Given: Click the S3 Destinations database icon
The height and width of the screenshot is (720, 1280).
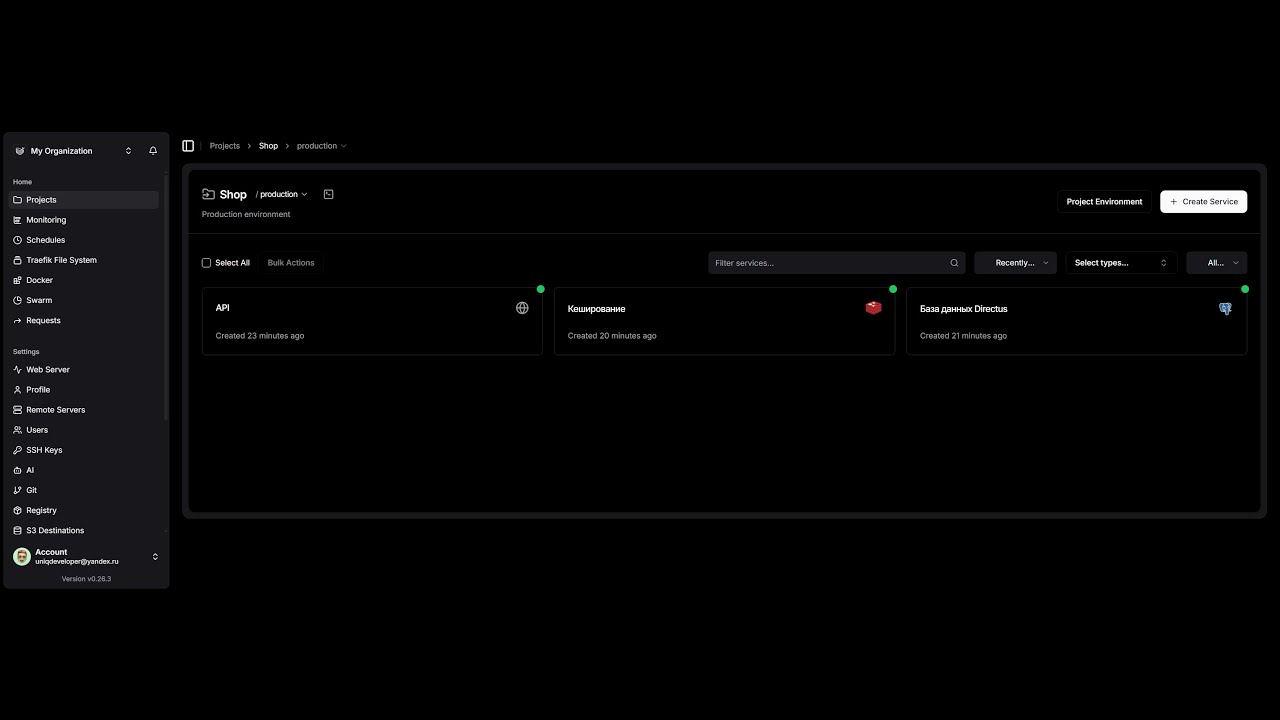Looking at the screenshot, I should (17, 530).
